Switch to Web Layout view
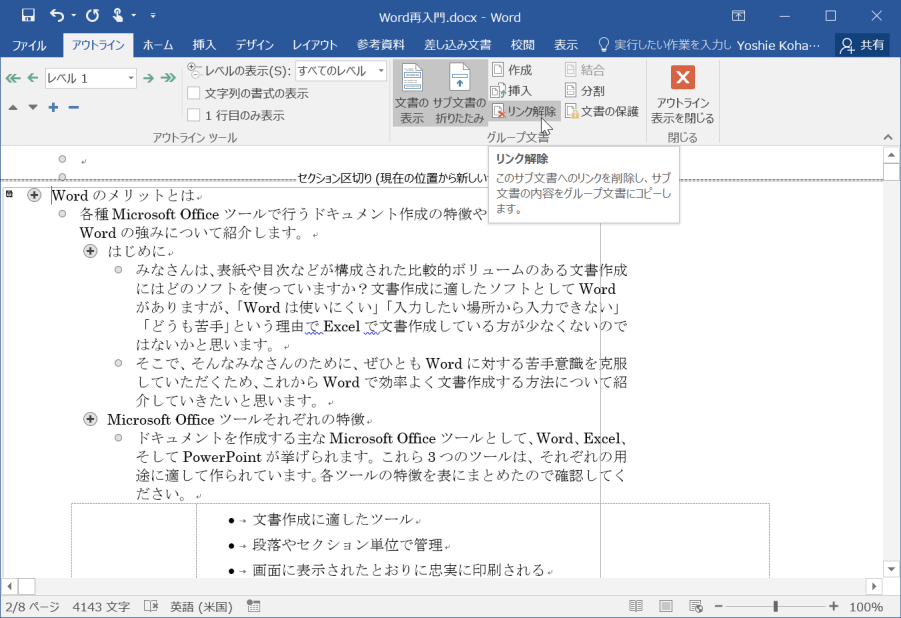Screen dimensions: 901x618 point(696,606)
